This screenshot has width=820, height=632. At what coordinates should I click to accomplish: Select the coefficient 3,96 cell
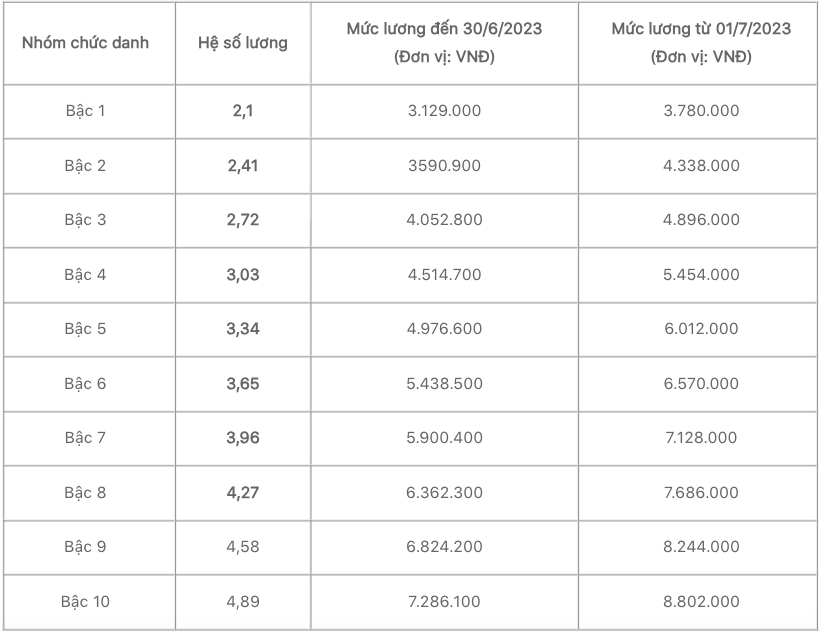click(x=243, y=438)
